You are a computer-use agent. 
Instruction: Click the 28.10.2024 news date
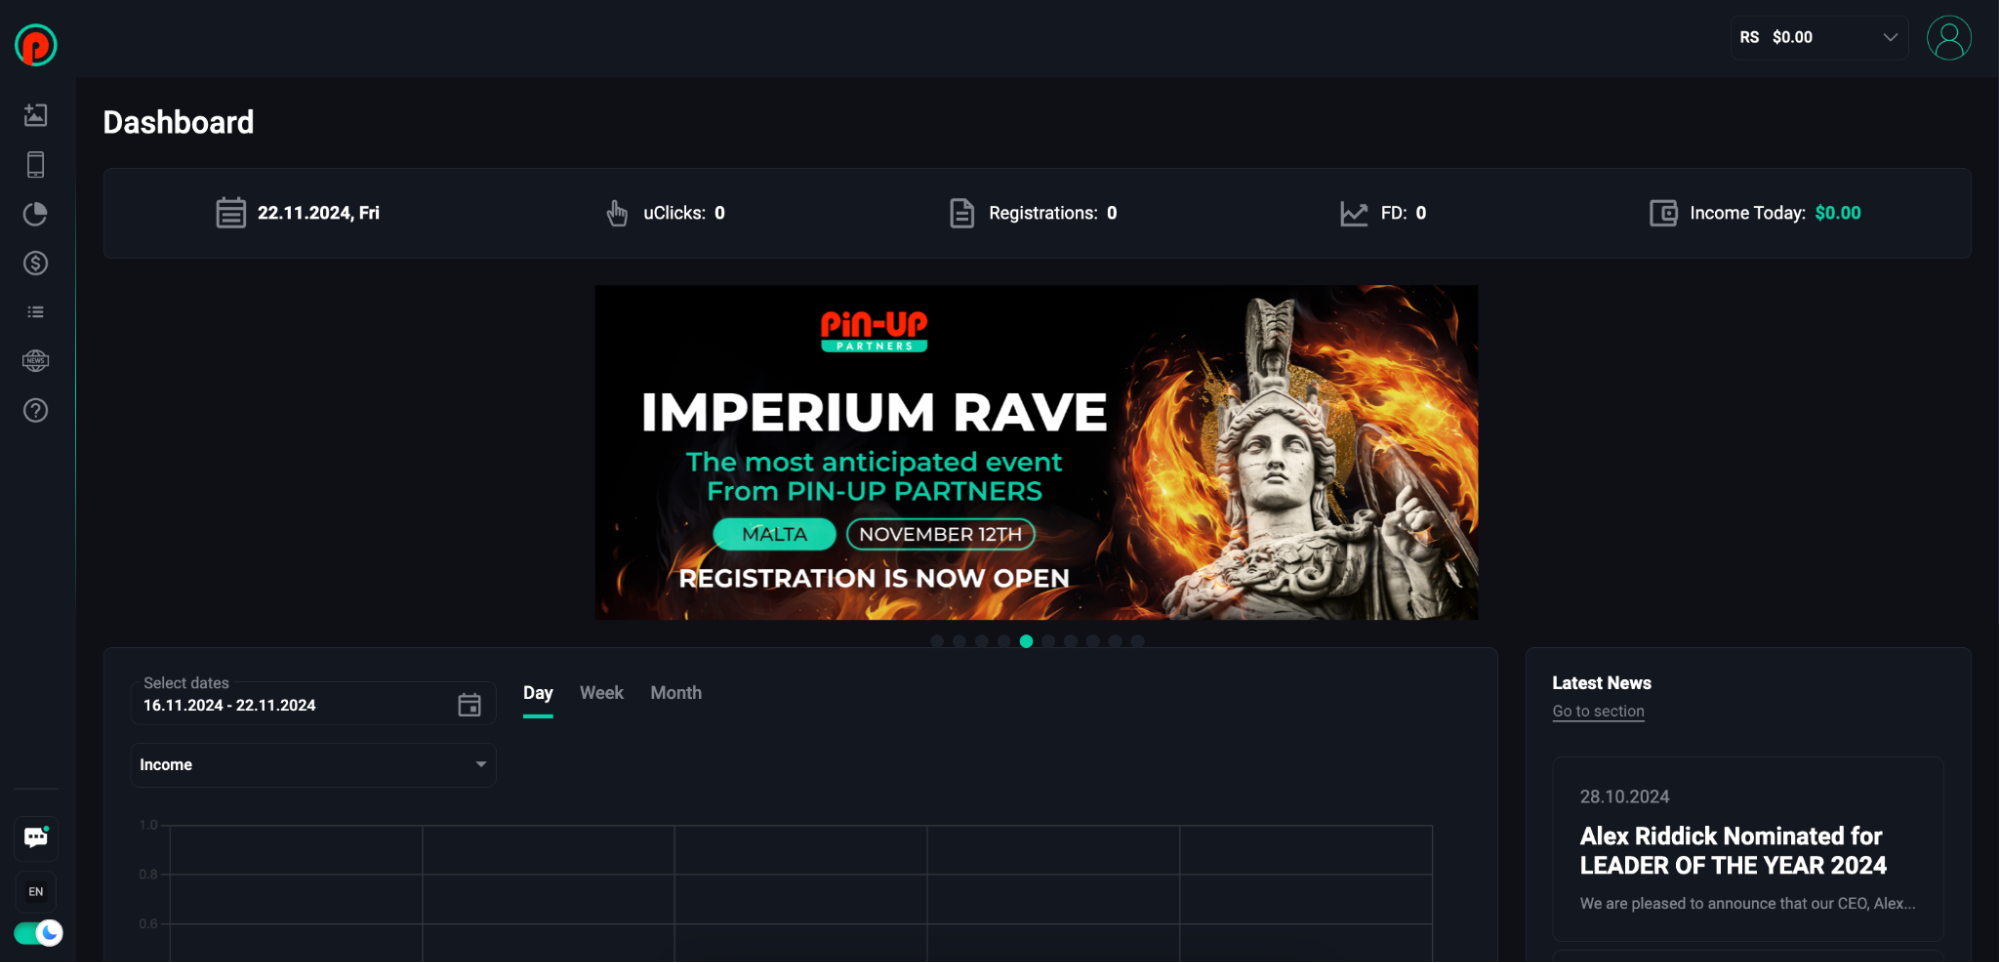tap(1624, 797)
